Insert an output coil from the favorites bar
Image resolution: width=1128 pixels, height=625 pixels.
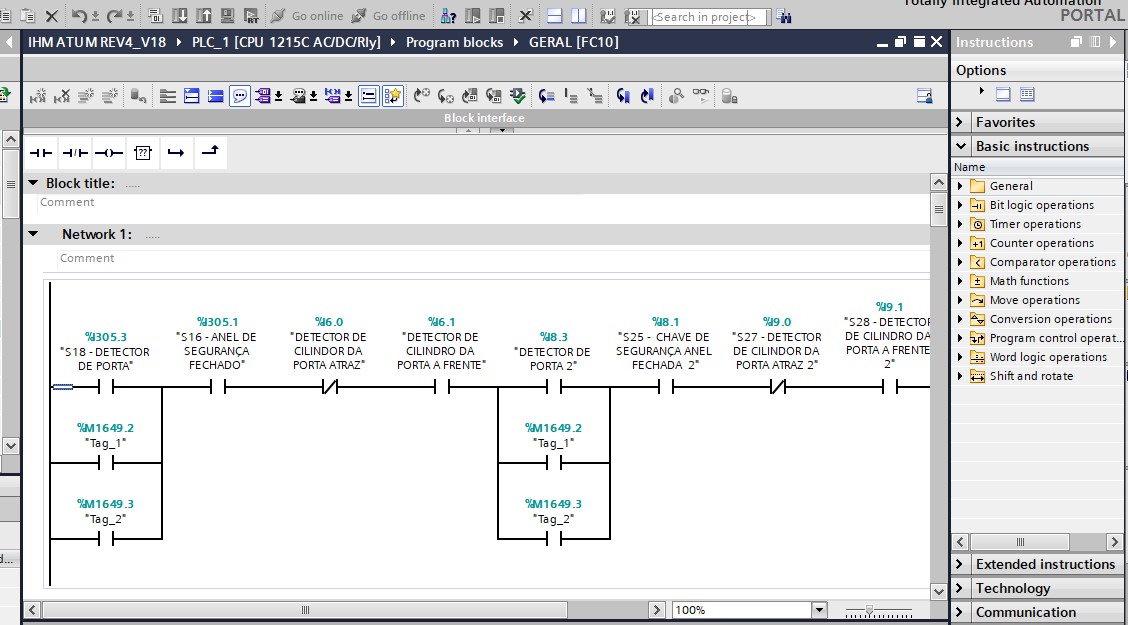point(108,153)
